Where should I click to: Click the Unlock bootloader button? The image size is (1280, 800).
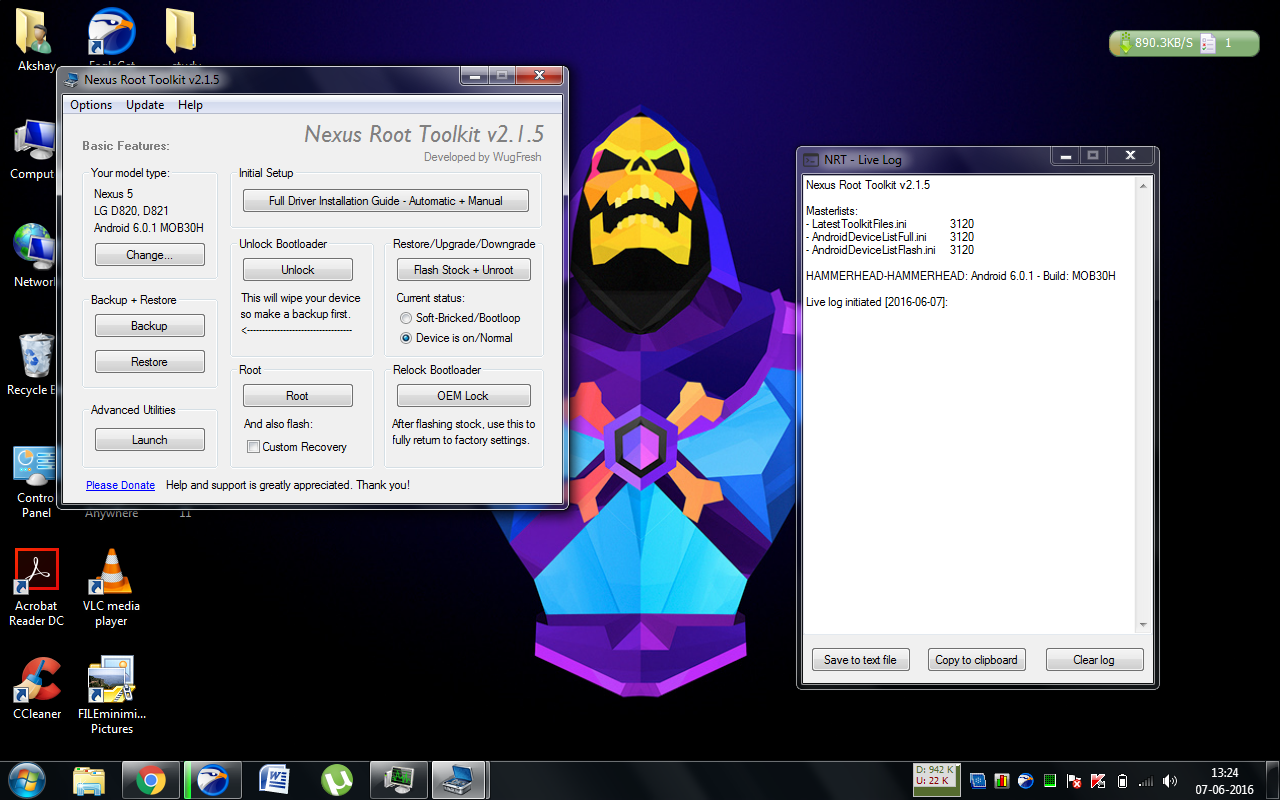click(x=297, y=269)
